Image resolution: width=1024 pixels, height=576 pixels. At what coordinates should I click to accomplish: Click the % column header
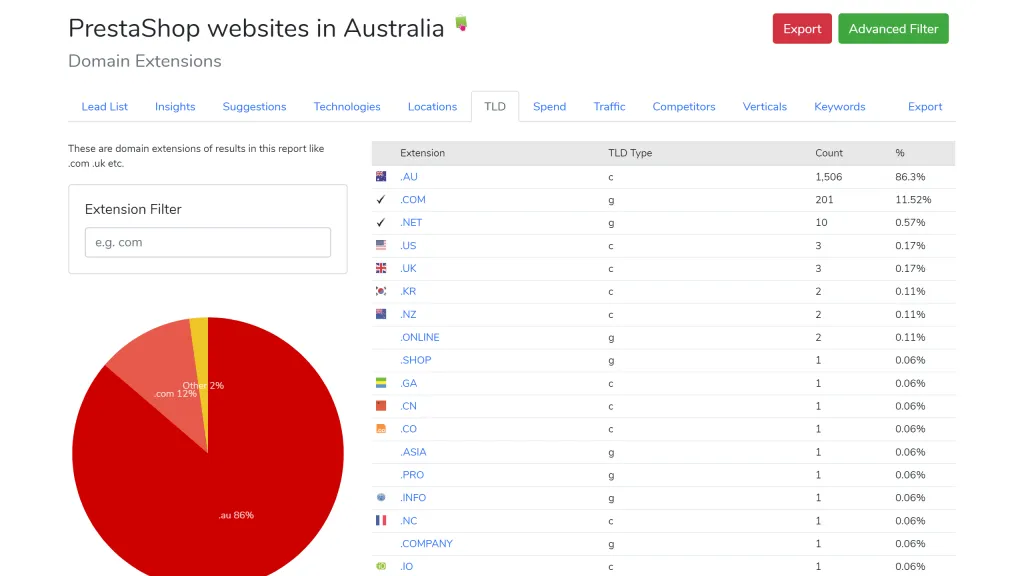point(900,153)
